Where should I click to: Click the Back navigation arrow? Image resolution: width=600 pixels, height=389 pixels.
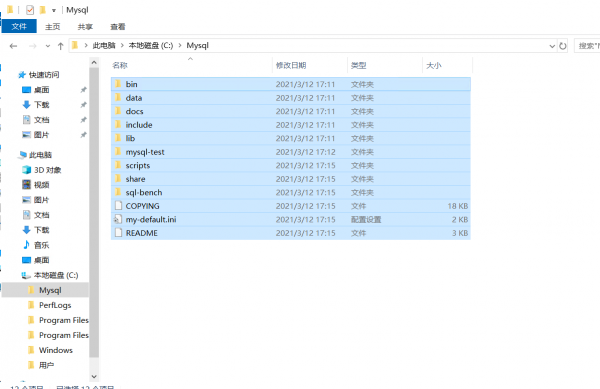click(x=13, y=46)
